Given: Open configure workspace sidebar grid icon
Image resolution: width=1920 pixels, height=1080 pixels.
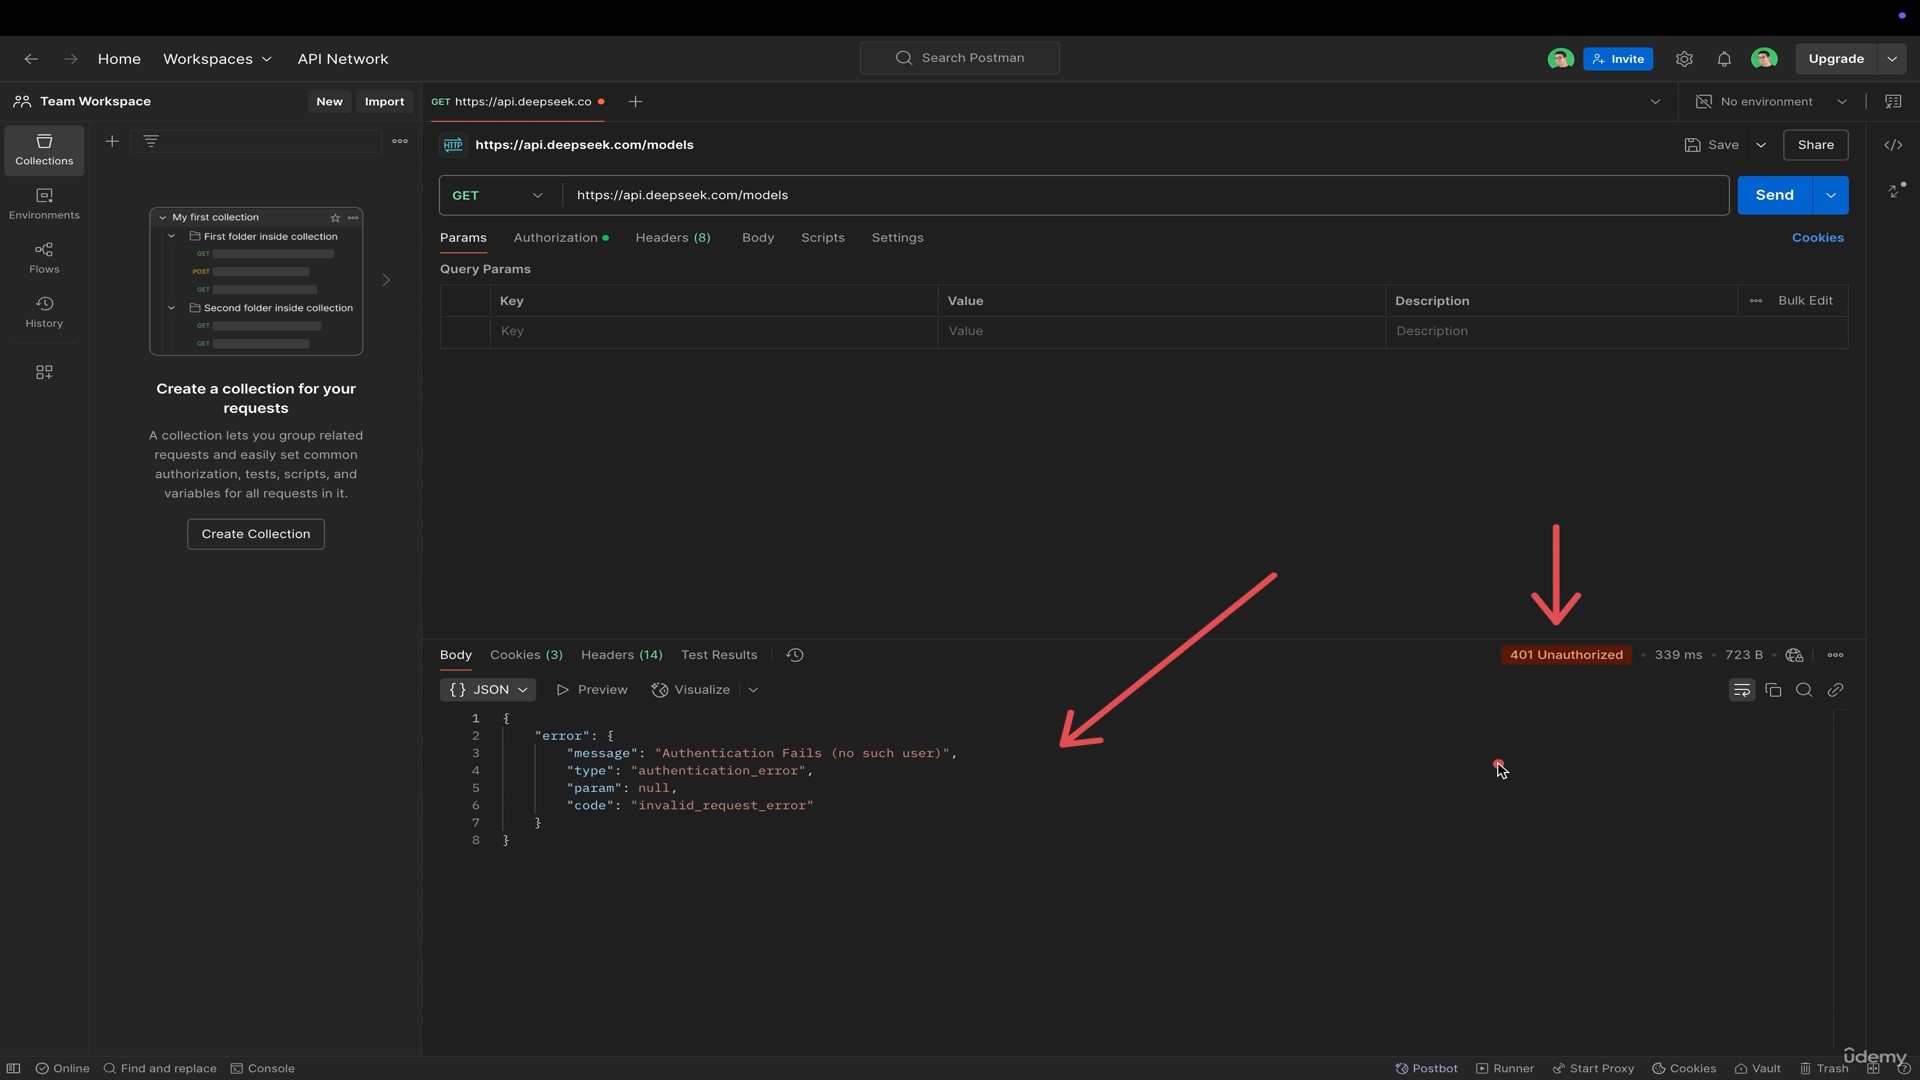Looking at the screenshot, I should (x=44, y=372).
